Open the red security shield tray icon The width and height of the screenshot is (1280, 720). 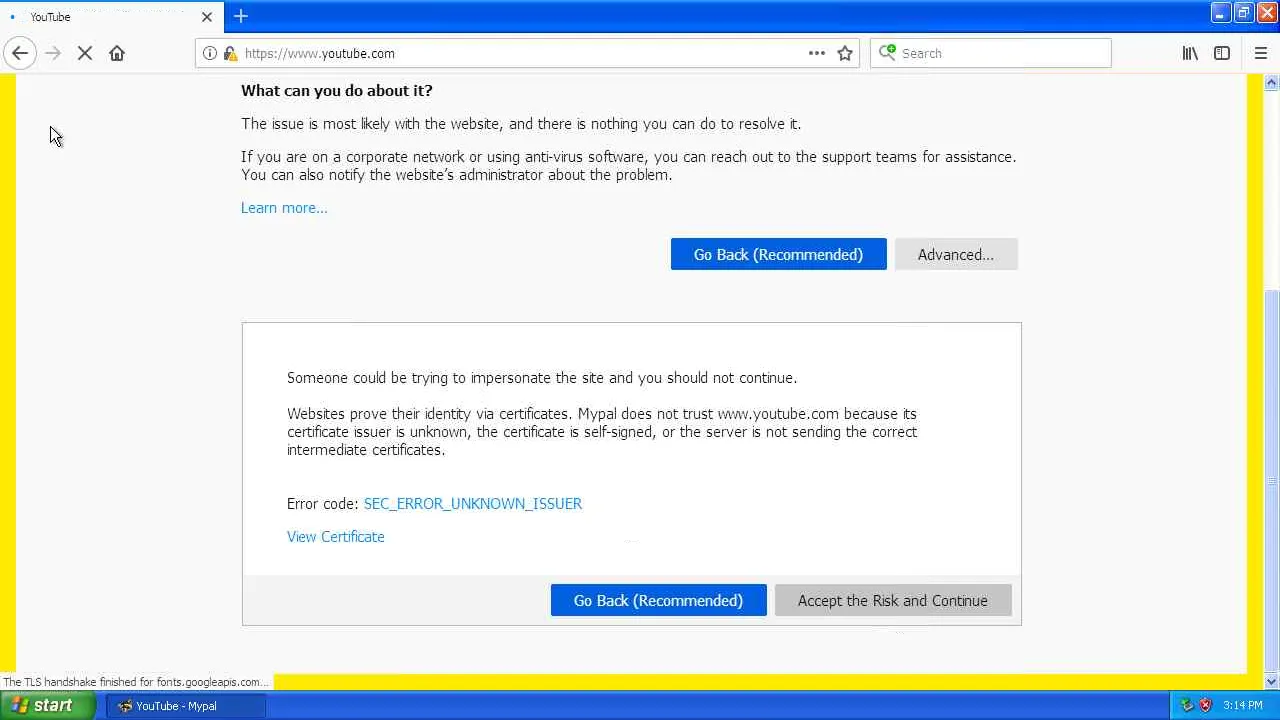click(1205, 705)
